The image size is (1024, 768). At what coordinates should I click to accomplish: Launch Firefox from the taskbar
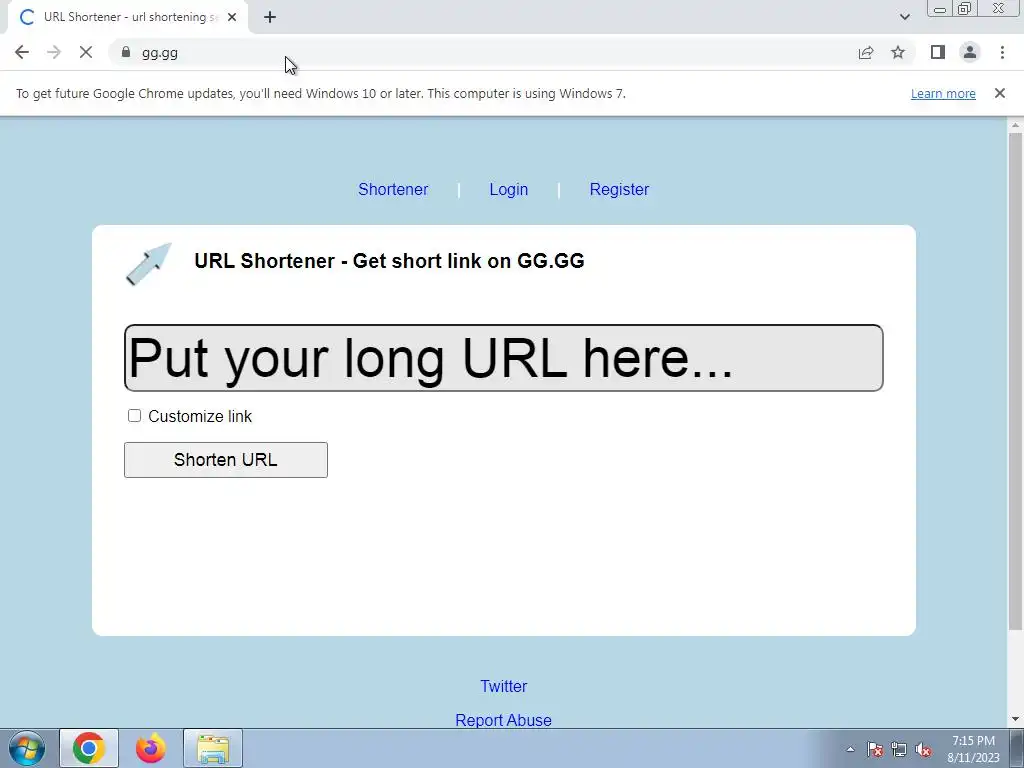point(151,748)
